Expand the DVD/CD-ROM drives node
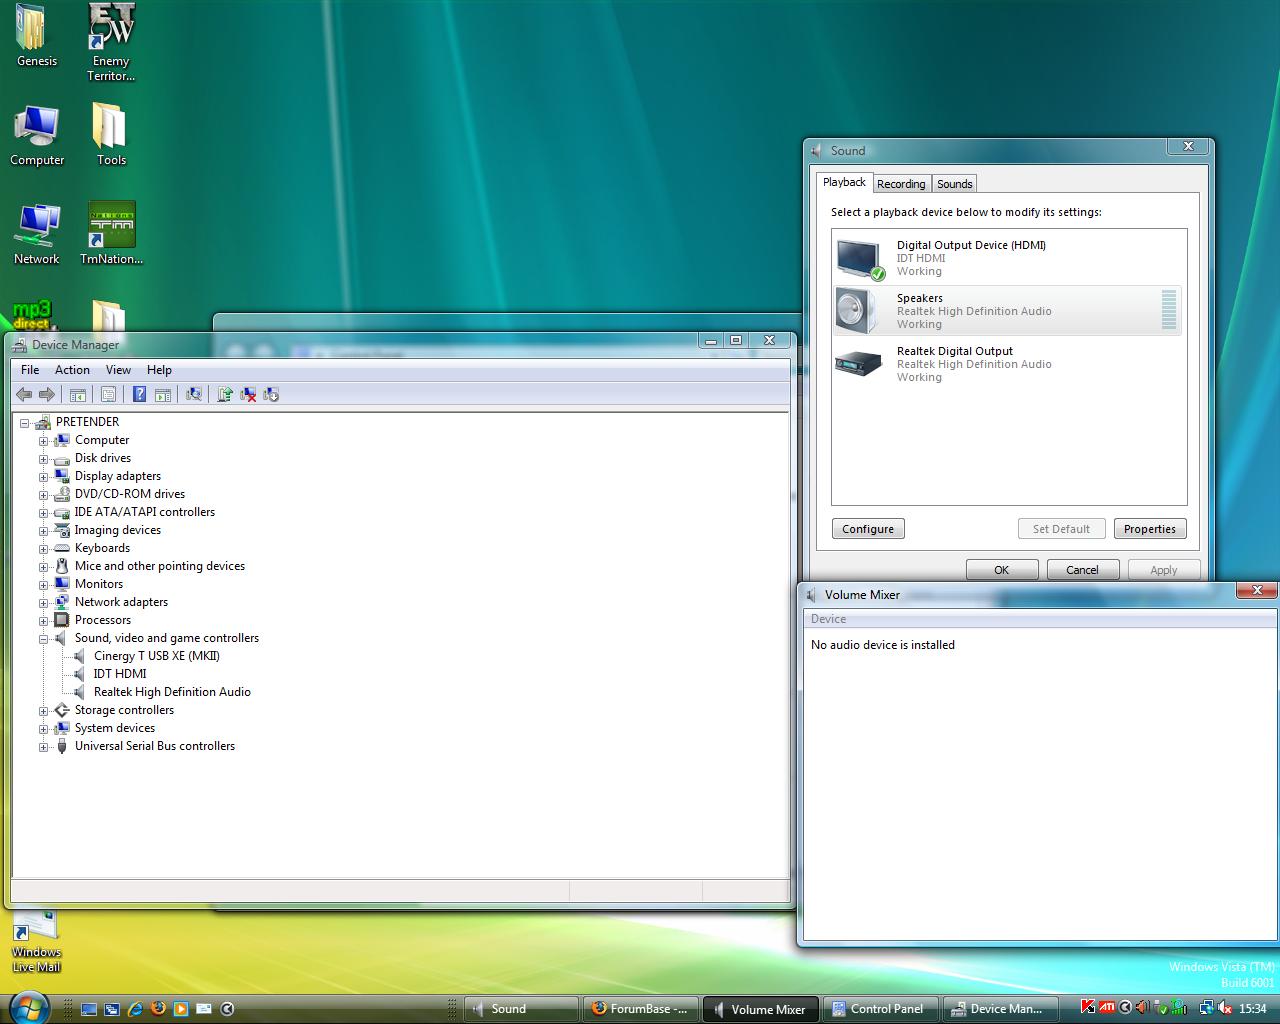Image resolution: width=1280 pixels, height=1024 pixels. [x=43, y=495]
